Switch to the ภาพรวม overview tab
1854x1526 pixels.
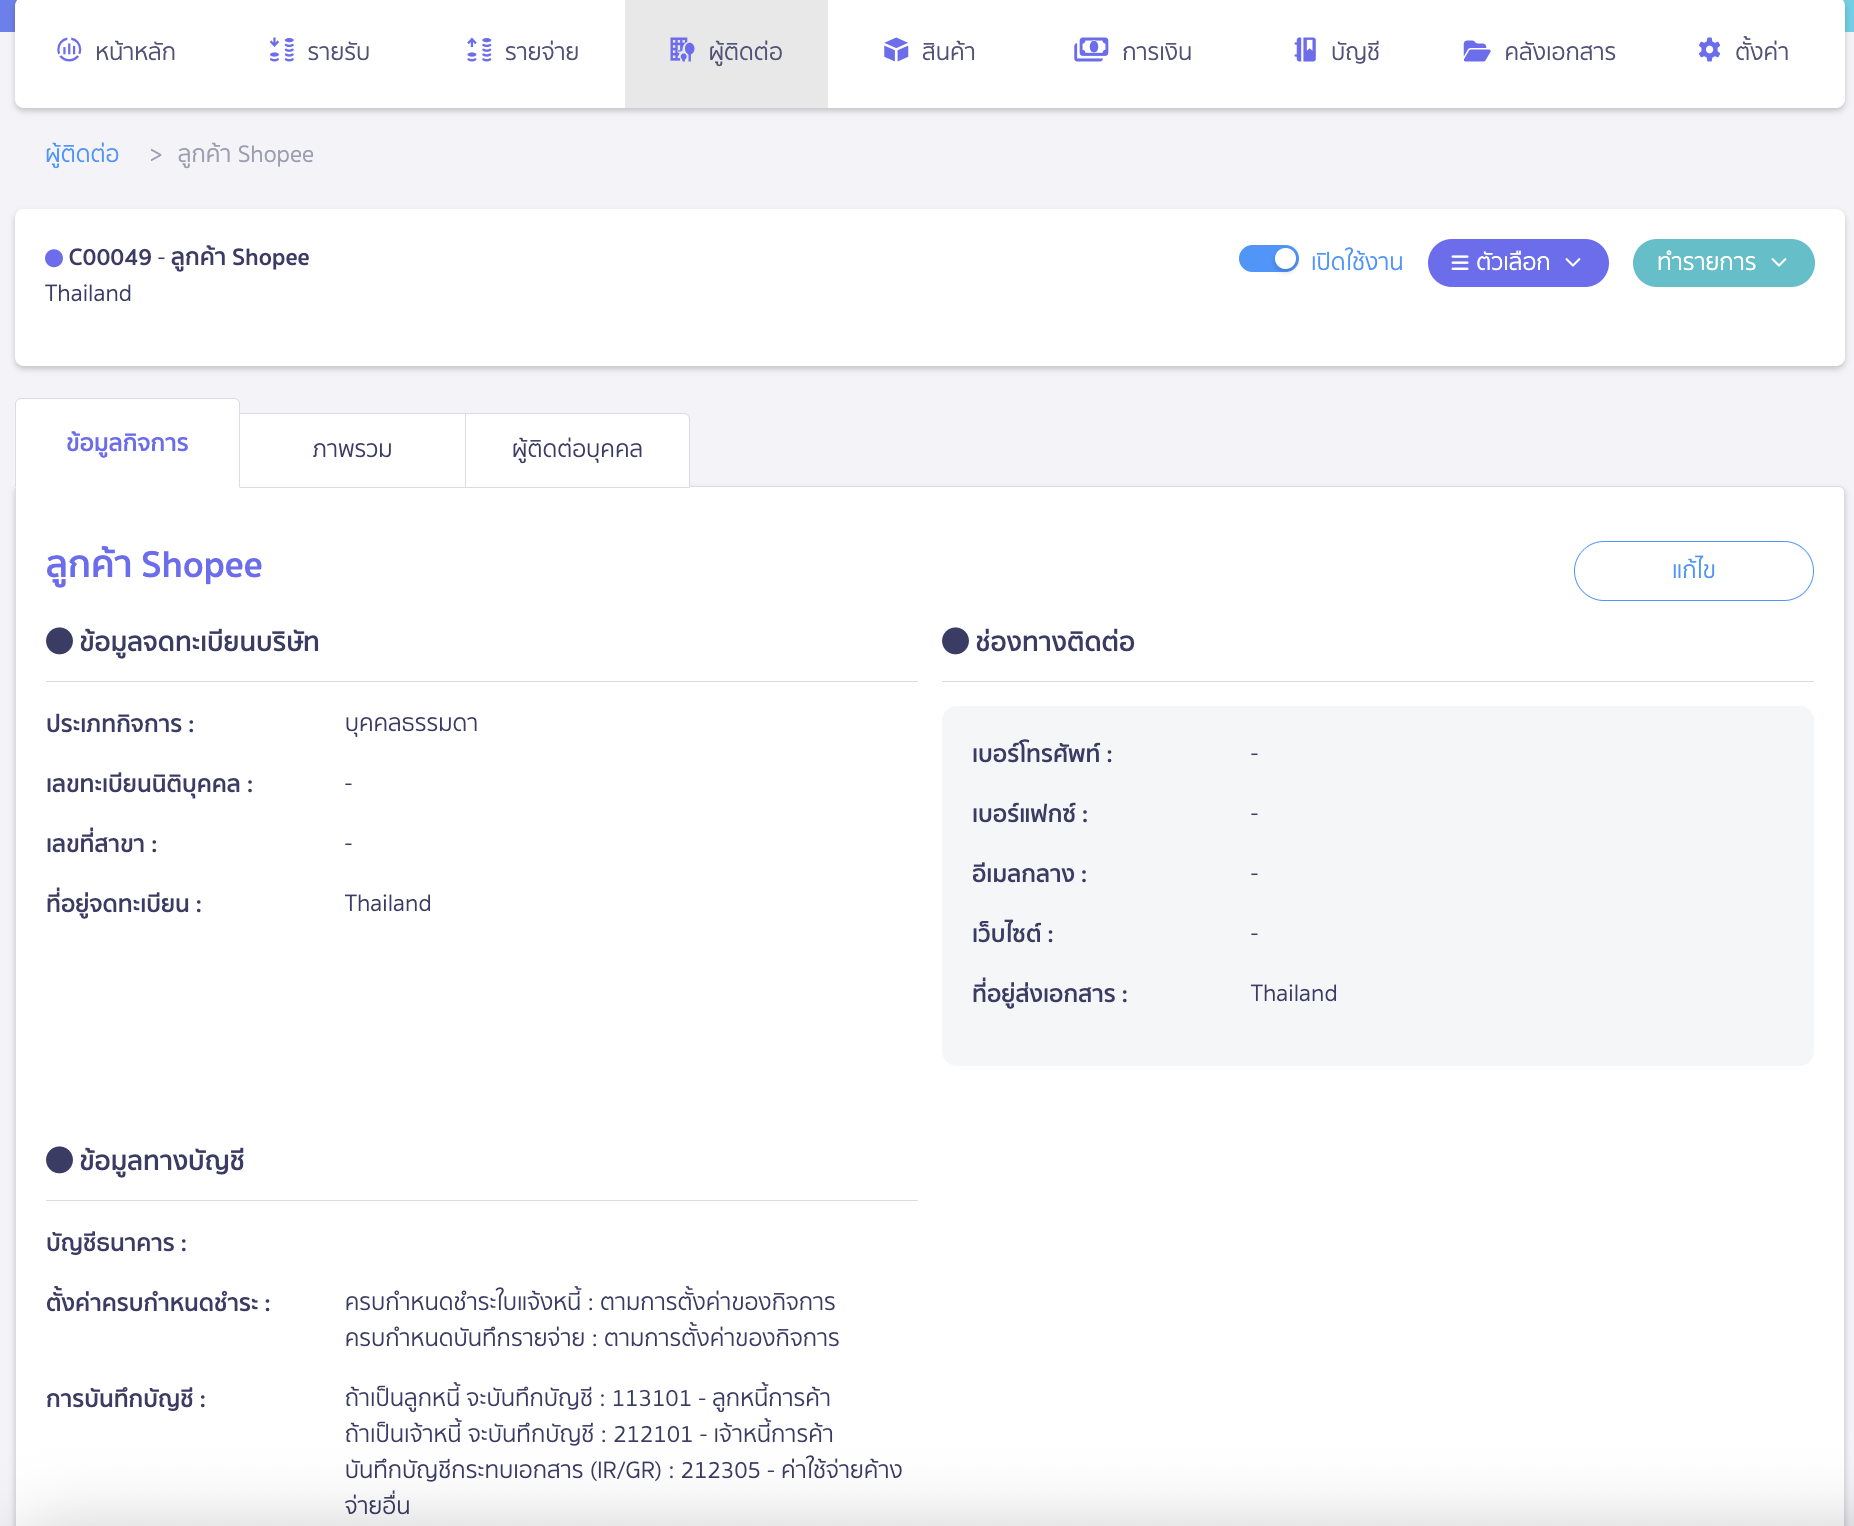coord(352,449)
